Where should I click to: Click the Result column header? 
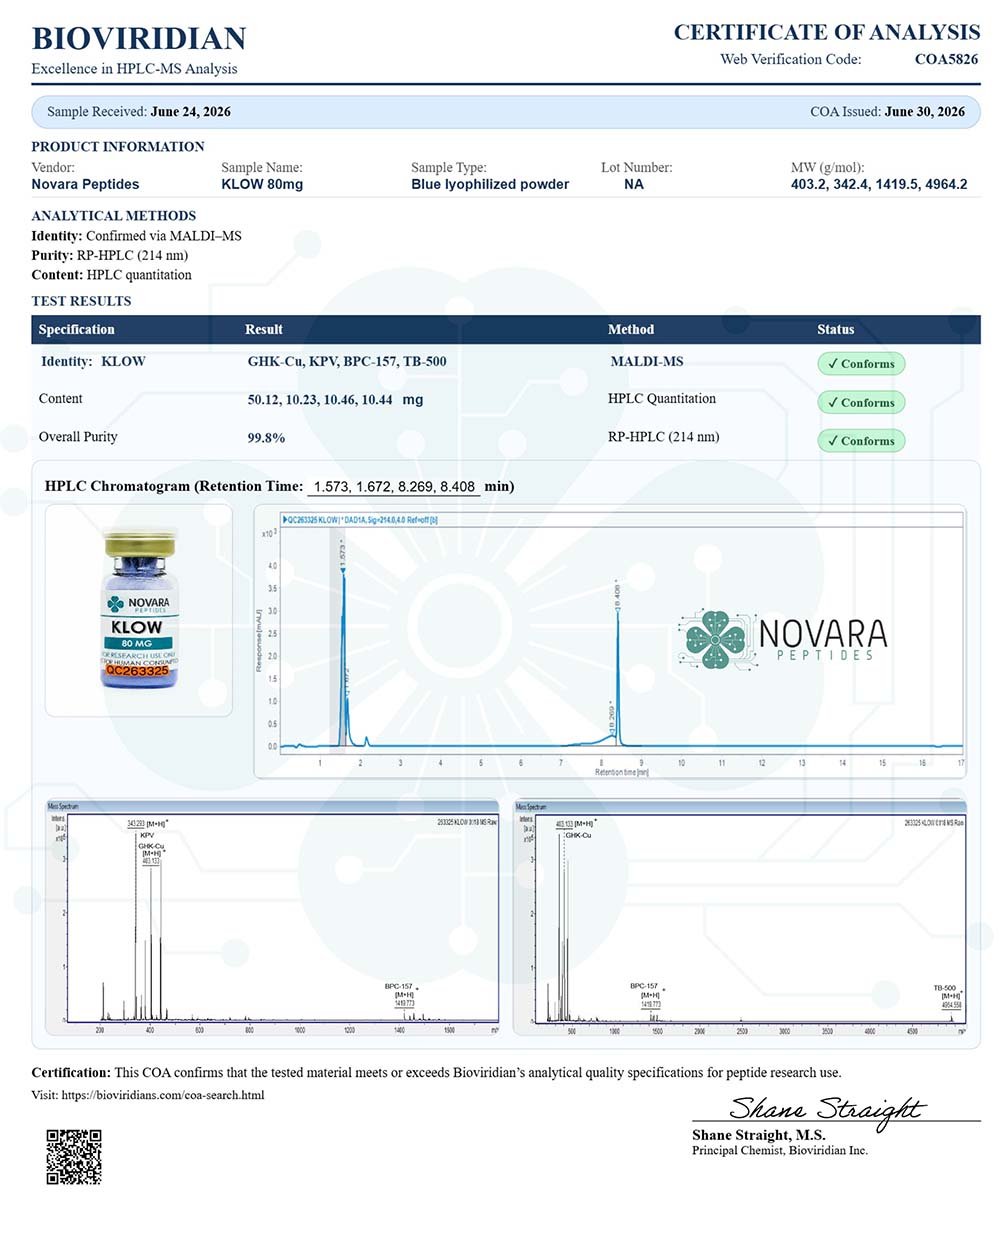(264, 330)
